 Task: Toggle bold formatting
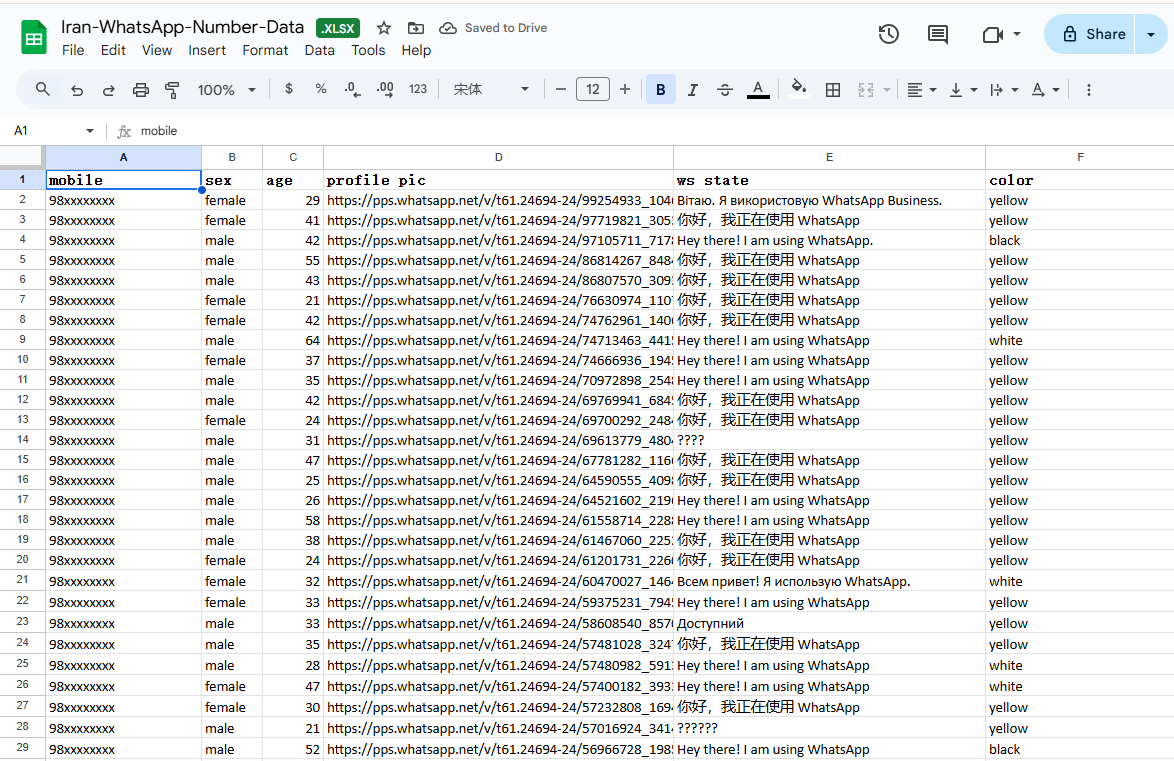[660, 90]
